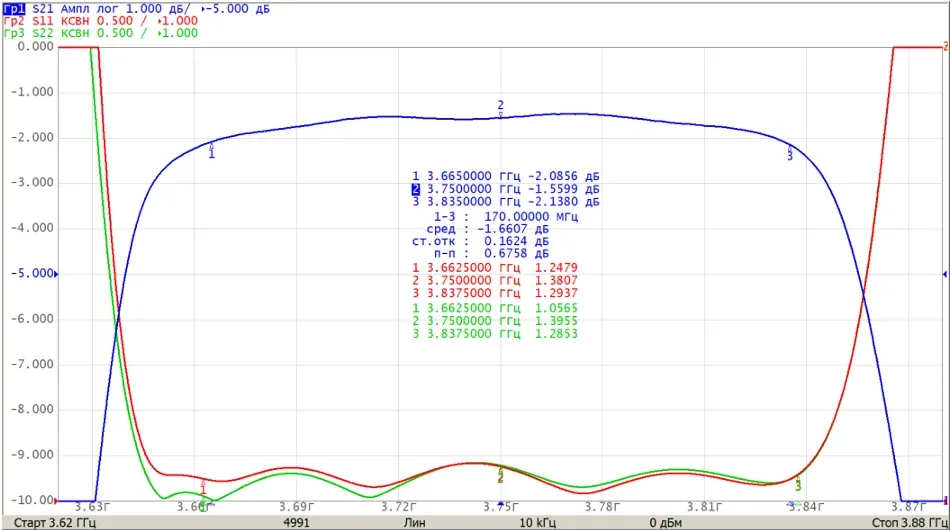Click the Y-axis label -2.000
This screenshot has height=530, width=950.
[x=33, y=137]
